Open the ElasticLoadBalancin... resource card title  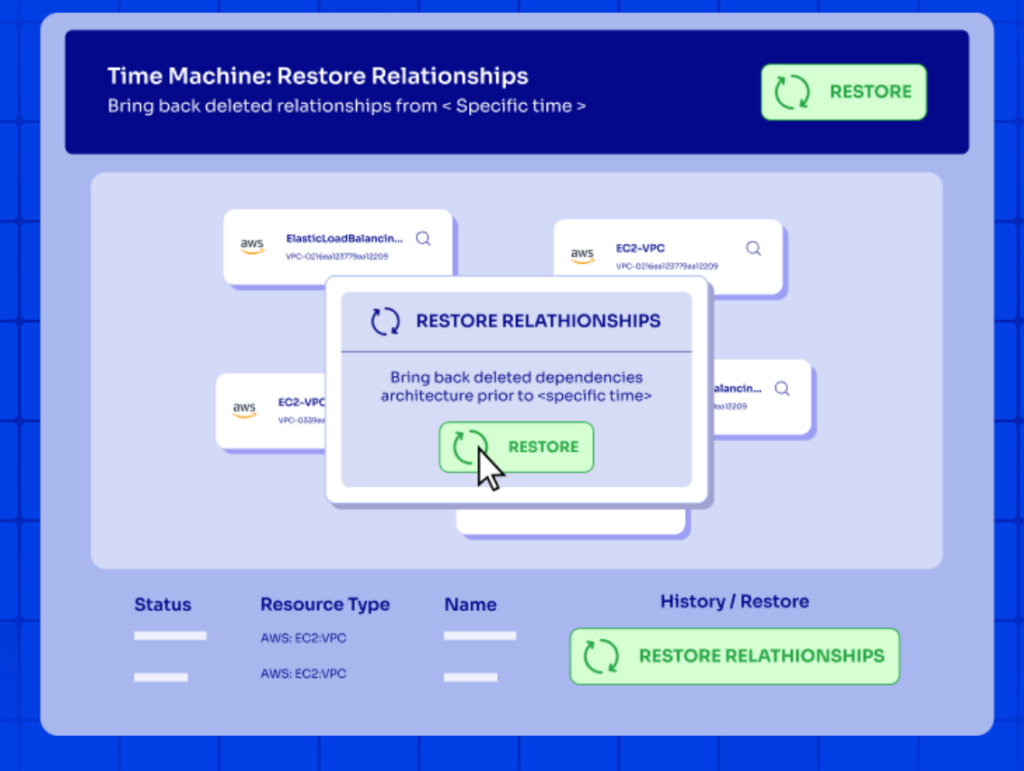[x=344, y=238]
